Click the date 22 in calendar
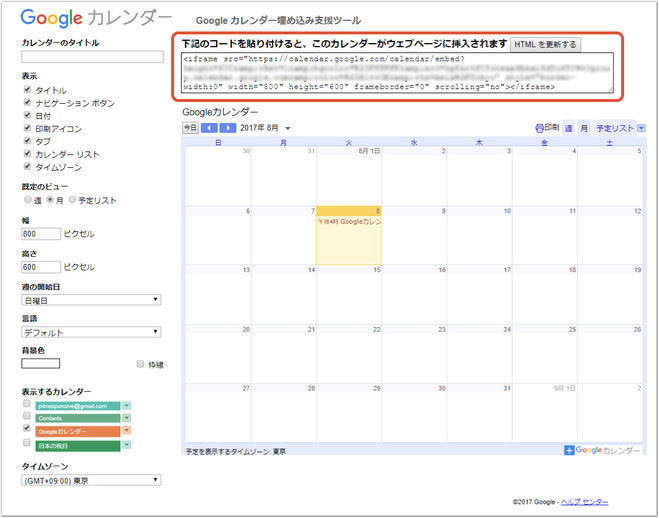The height and width of the screenshot is (518, 659). [x=377, y=329]
